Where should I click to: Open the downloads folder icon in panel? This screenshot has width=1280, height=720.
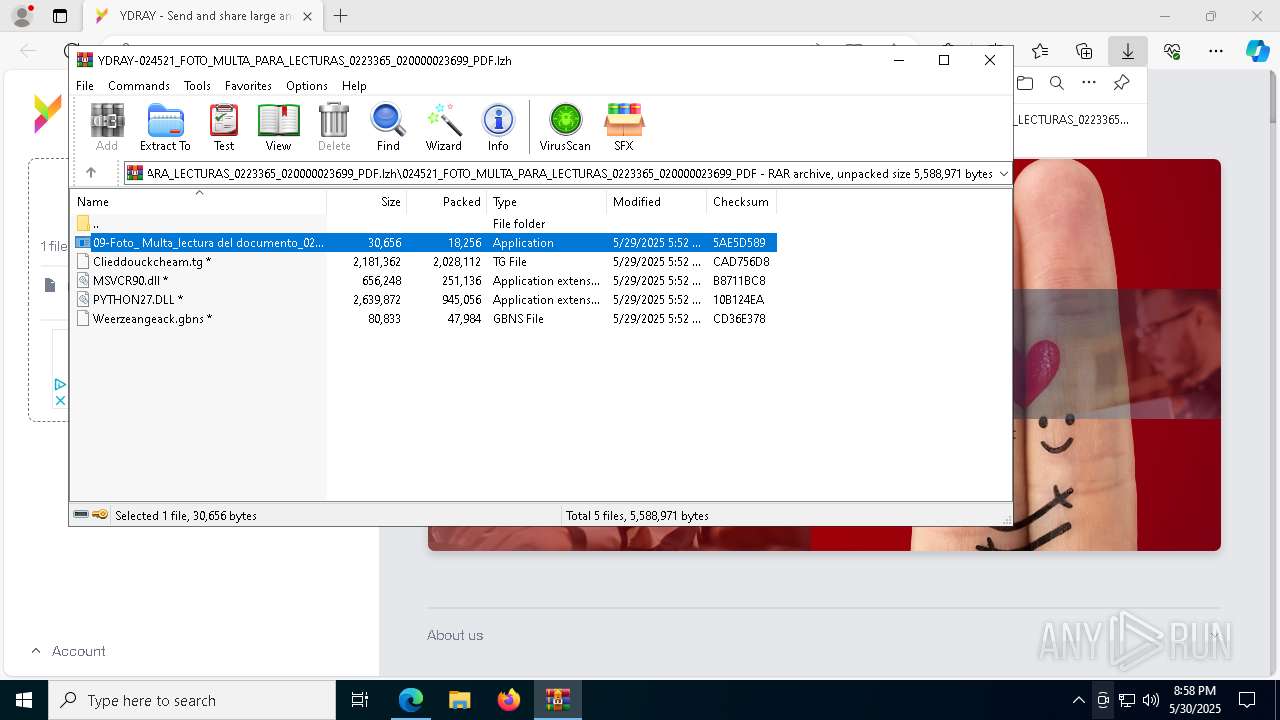[x=1025, y=83]
